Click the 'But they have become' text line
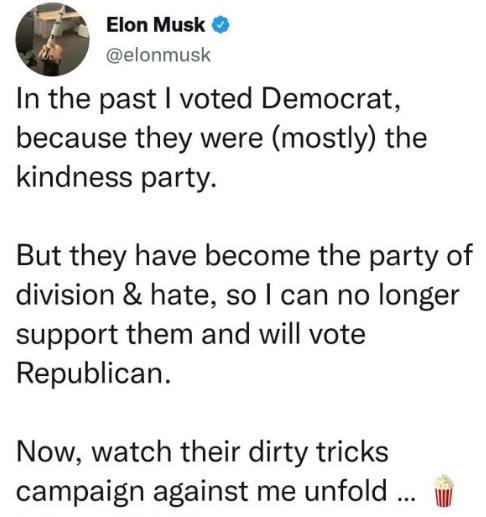 tap(163, 256)
